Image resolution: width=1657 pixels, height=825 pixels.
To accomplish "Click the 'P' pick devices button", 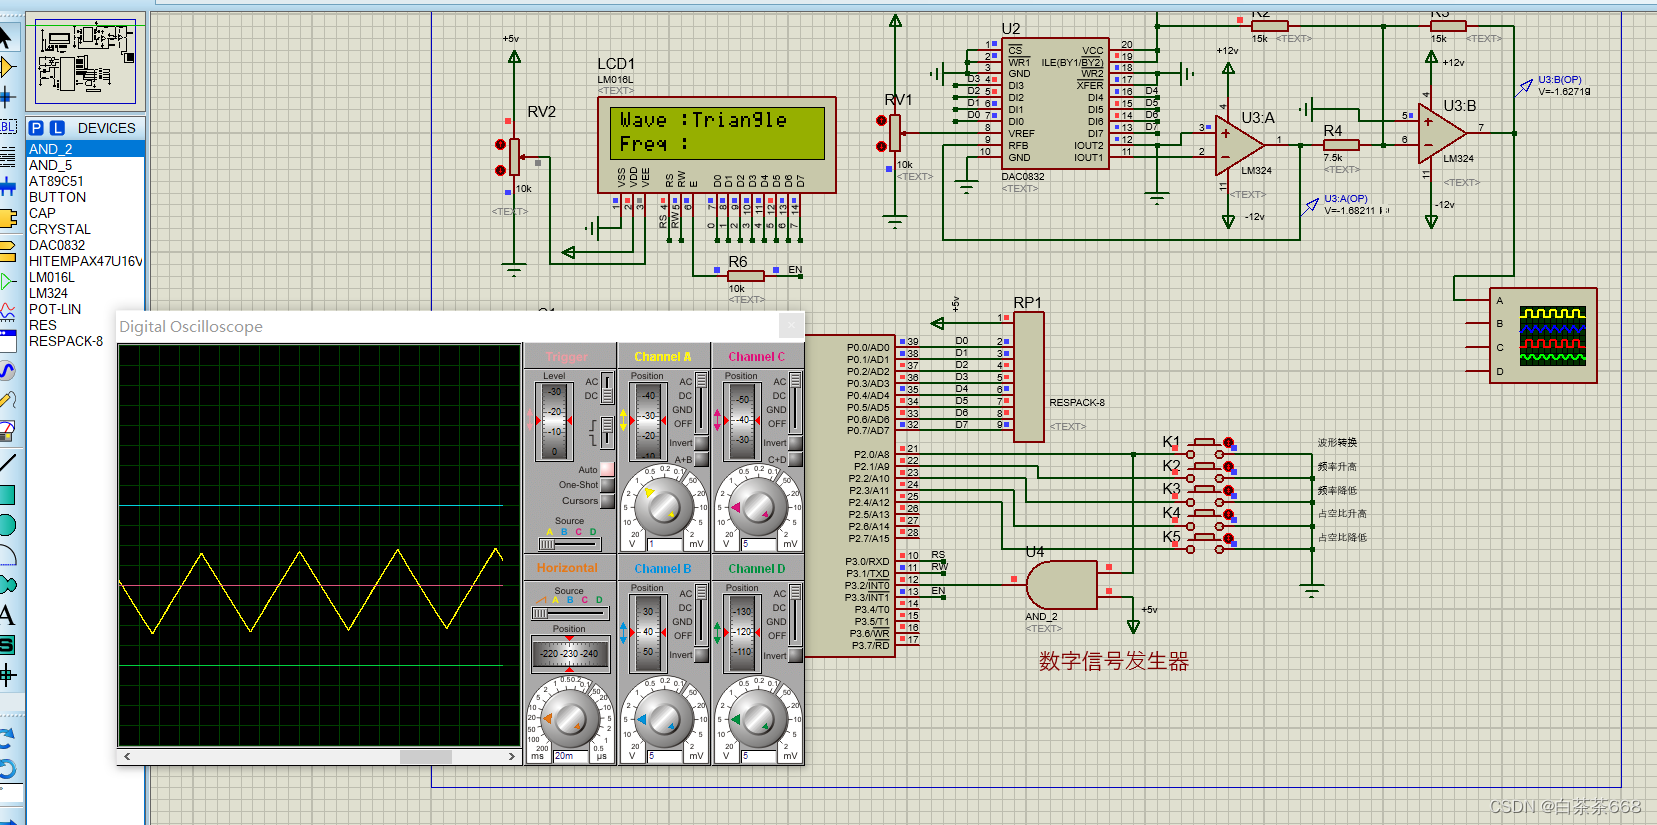I will point(36,128).
